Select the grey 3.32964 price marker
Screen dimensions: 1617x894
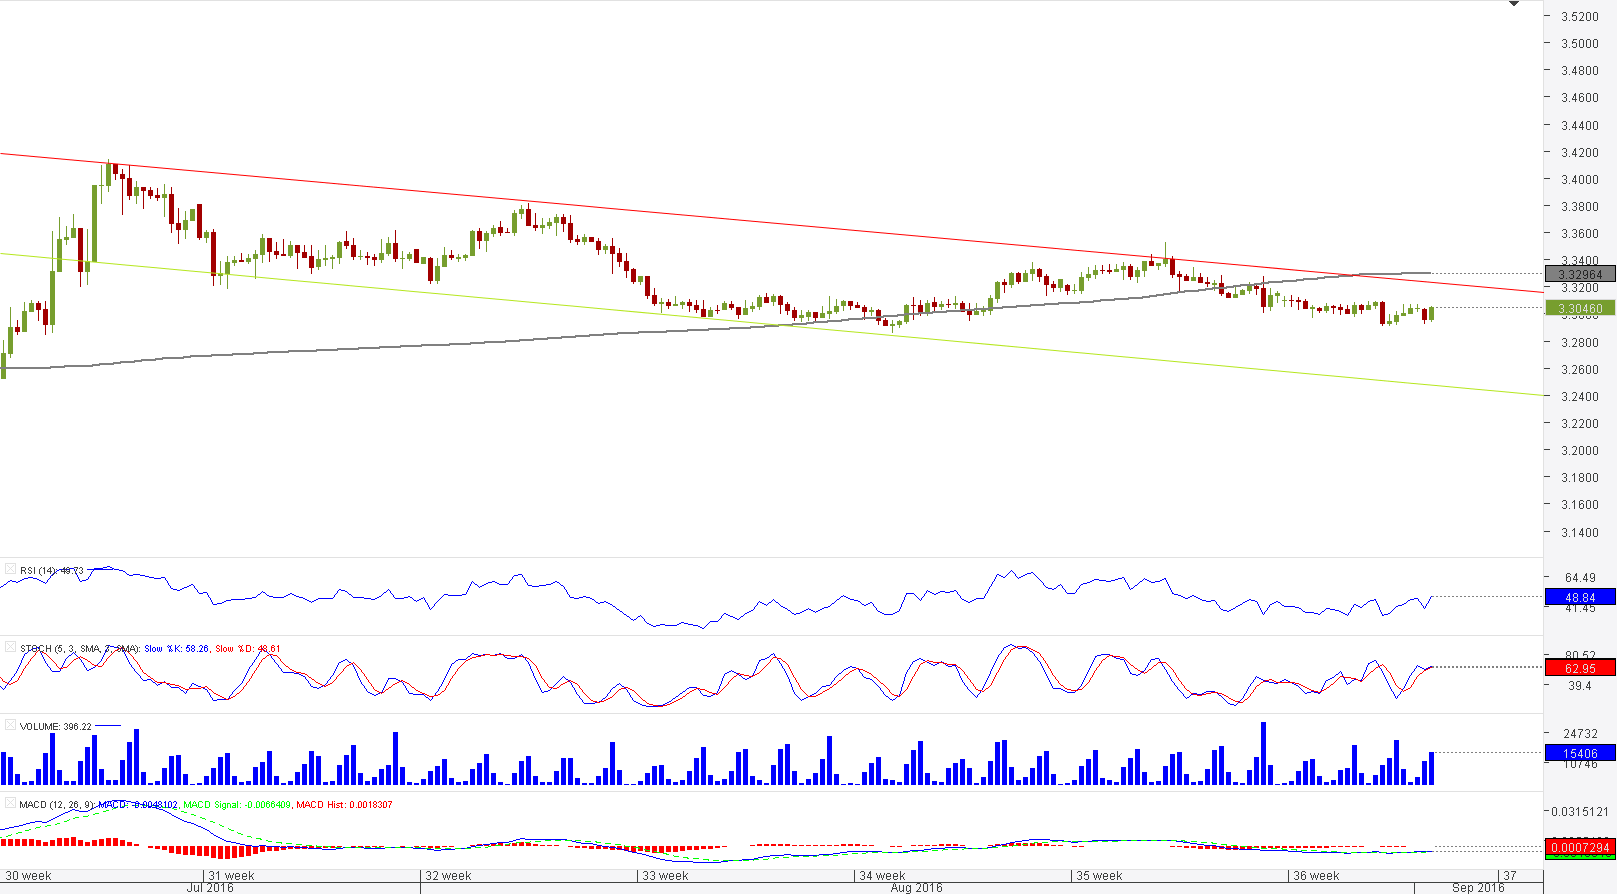click(x=1580, y=274)
